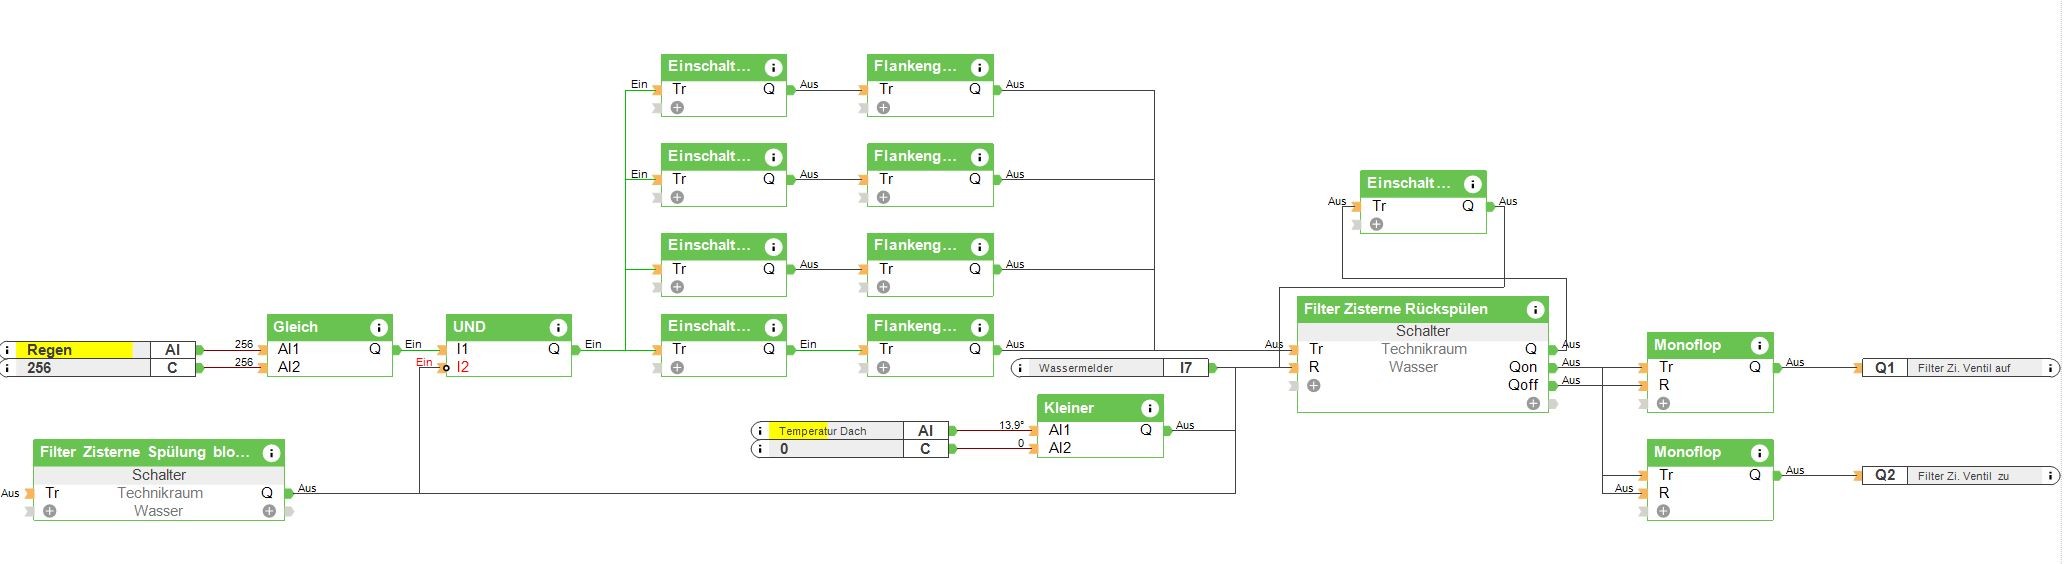Viewport: 2064px width, 564px height.
Task: Click the red inverted I2 input on UND
Action: pyautogui.click(x=463, y=367)
